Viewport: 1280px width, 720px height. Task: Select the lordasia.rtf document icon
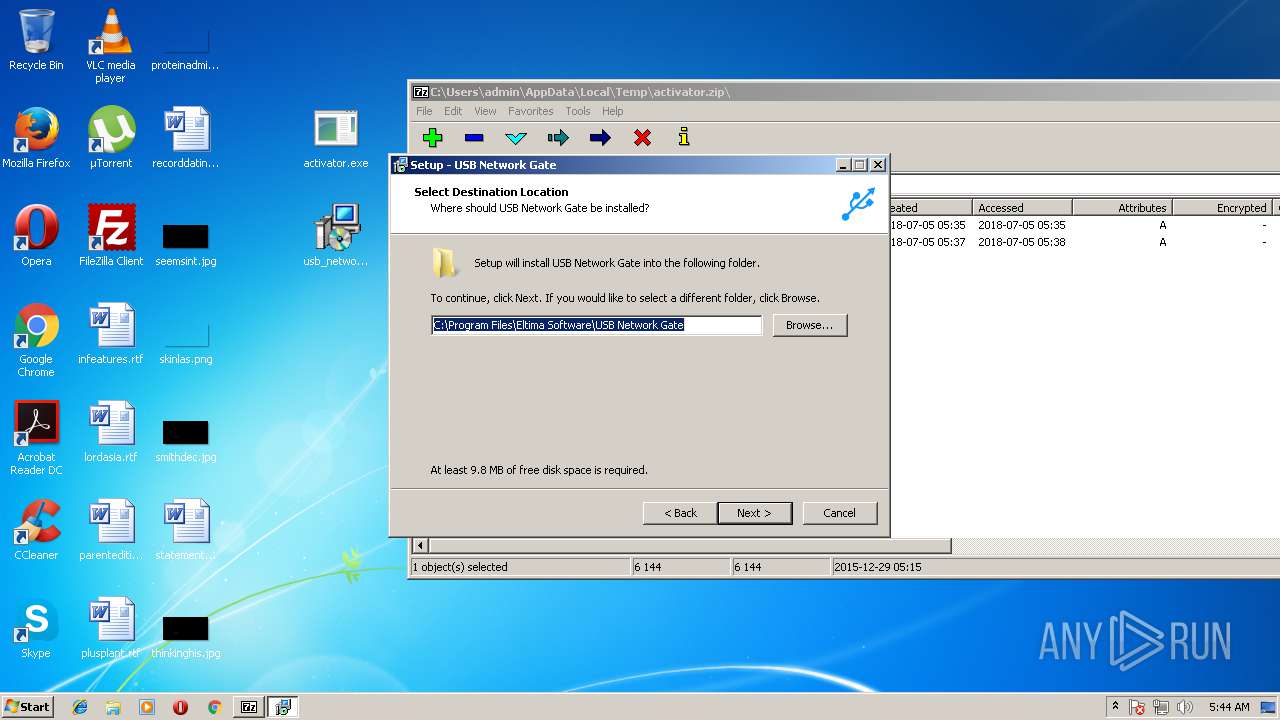pyautogui.click(x=111, y=432)
